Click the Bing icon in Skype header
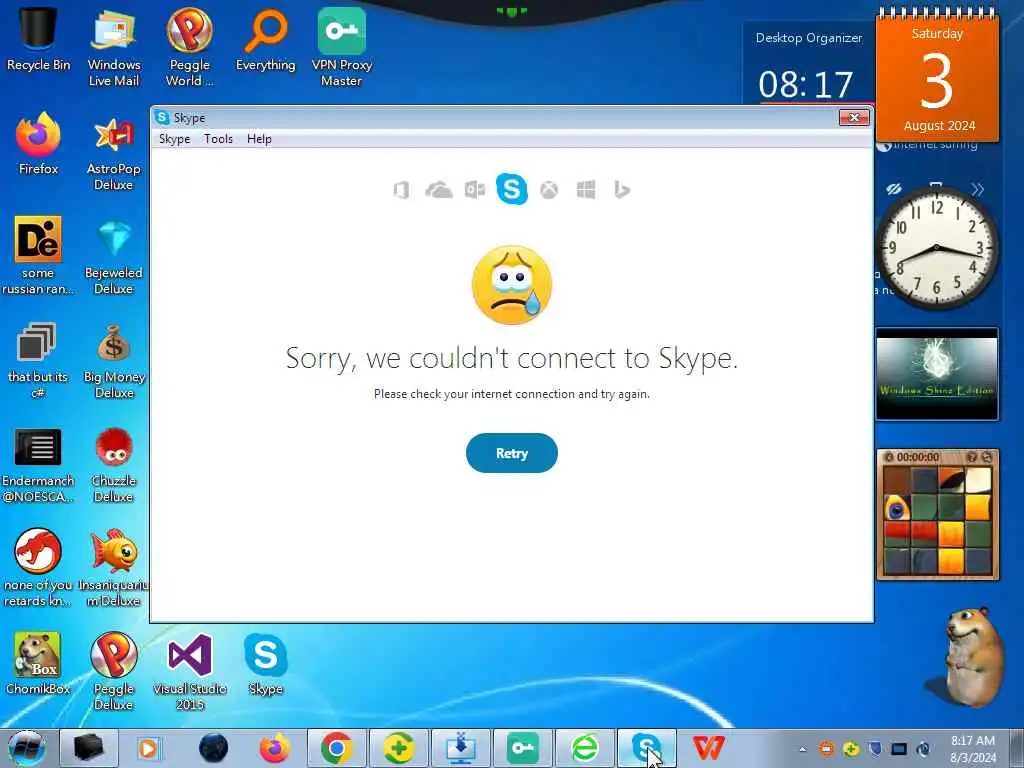Image resolution: width=1024 pixels, height=768 pixels. tap(622, 190)
